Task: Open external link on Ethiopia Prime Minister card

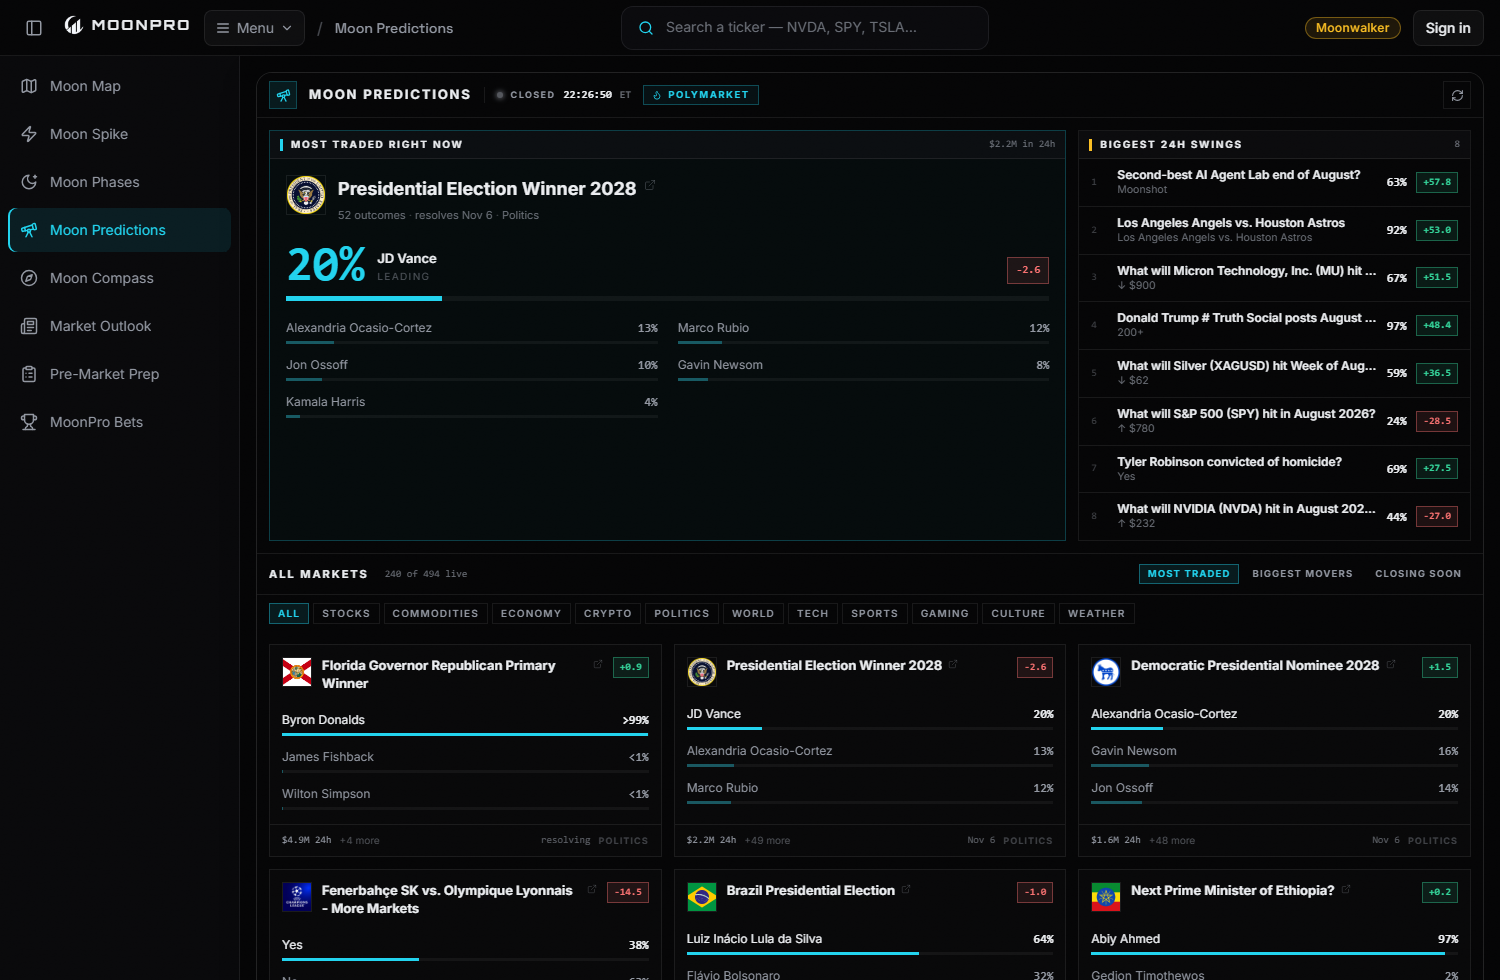Action: point(1346,889)
